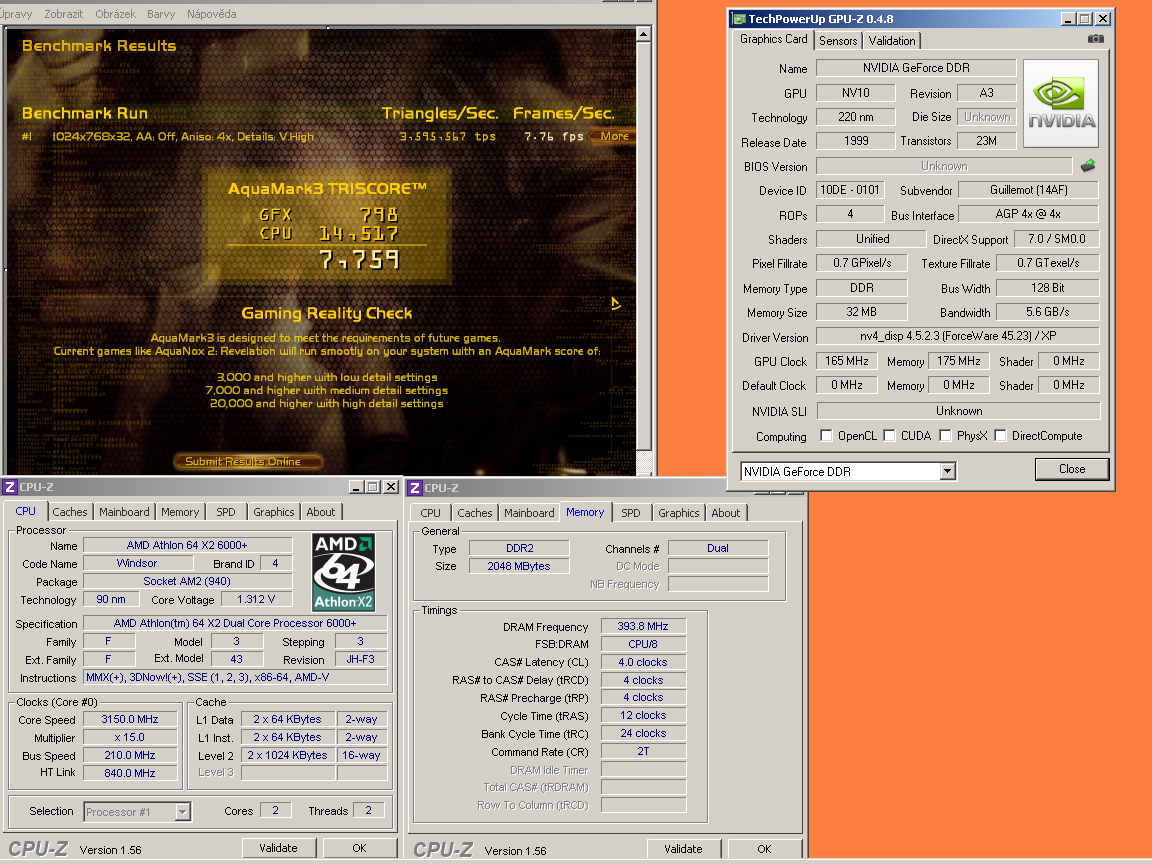Click the Subvendor Guillemot (14AF) value

pos(1029,190)
